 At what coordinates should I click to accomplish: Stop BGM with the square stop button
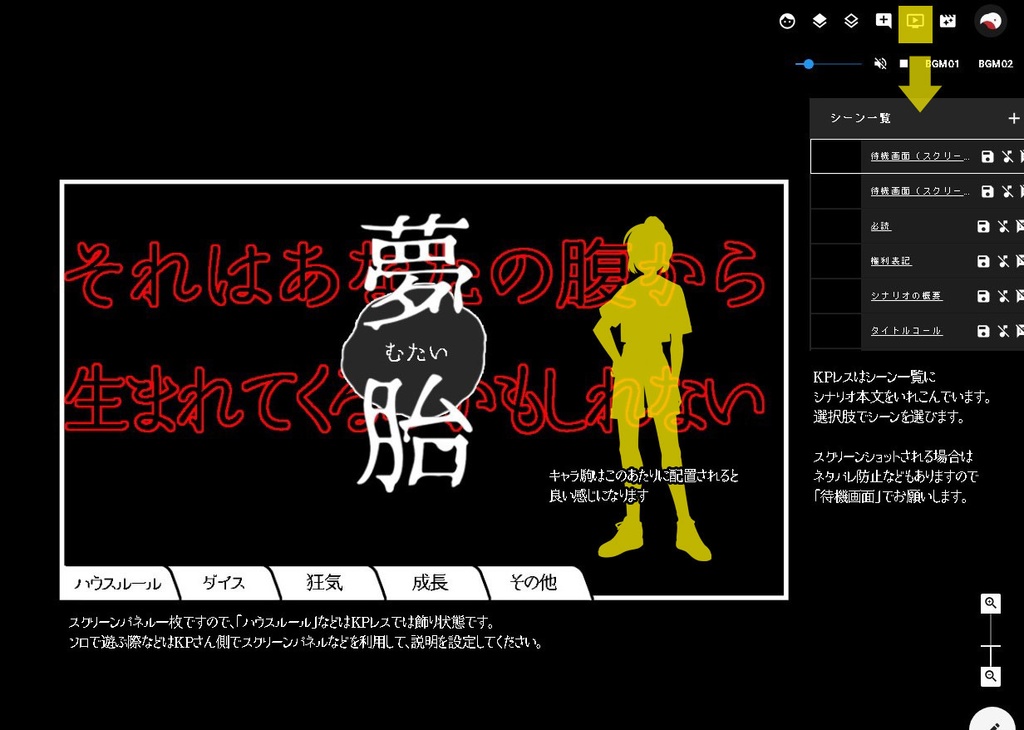904,63
